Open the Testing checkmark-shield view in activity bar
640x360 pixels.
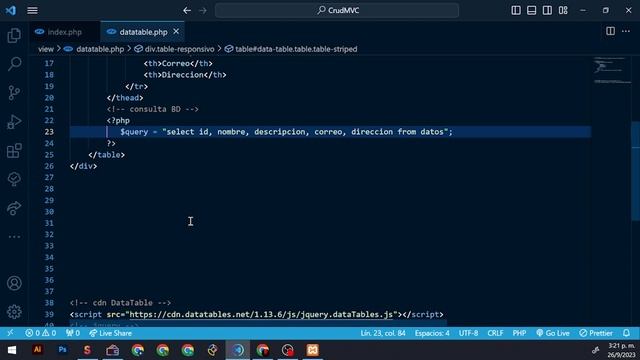pos(14,179)
